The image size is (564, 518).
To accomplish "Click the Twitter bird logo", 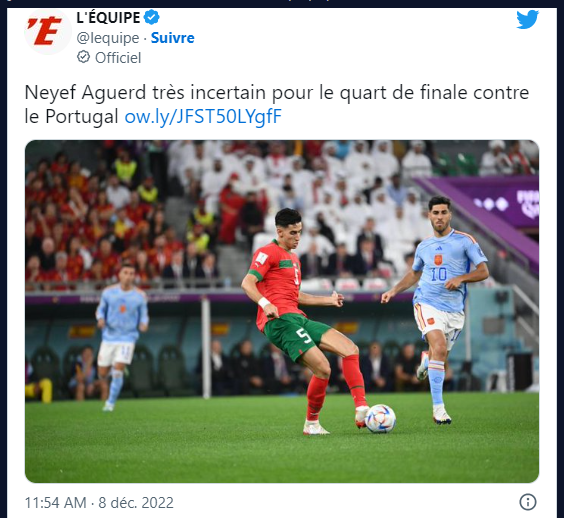I will pyautogui.click(x=527, y=19).
